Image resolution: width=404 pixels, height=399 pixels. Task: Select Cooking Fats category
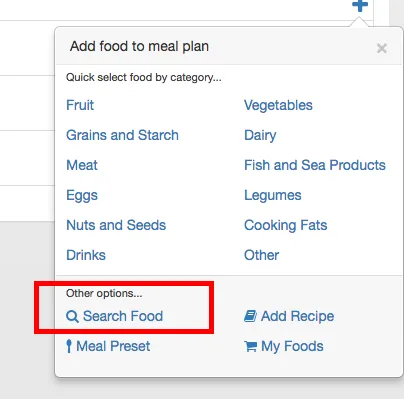285,226
